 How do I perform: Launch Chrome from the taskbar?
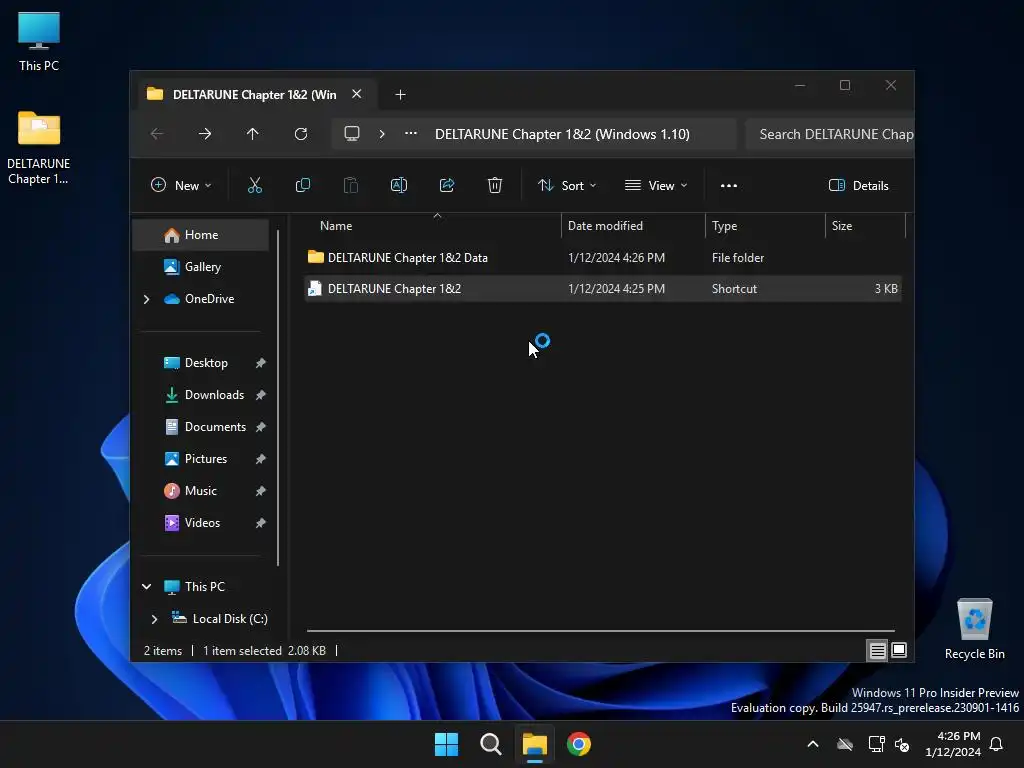[x=579, y=744]
